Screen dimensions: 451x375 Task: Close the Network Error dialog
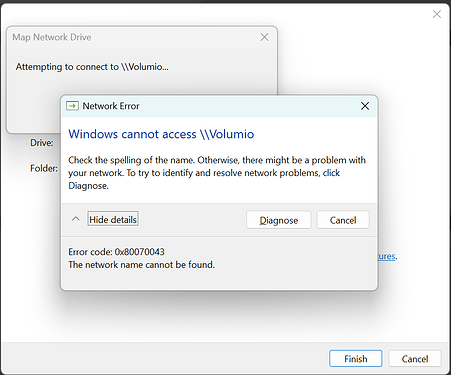(365, 106)
